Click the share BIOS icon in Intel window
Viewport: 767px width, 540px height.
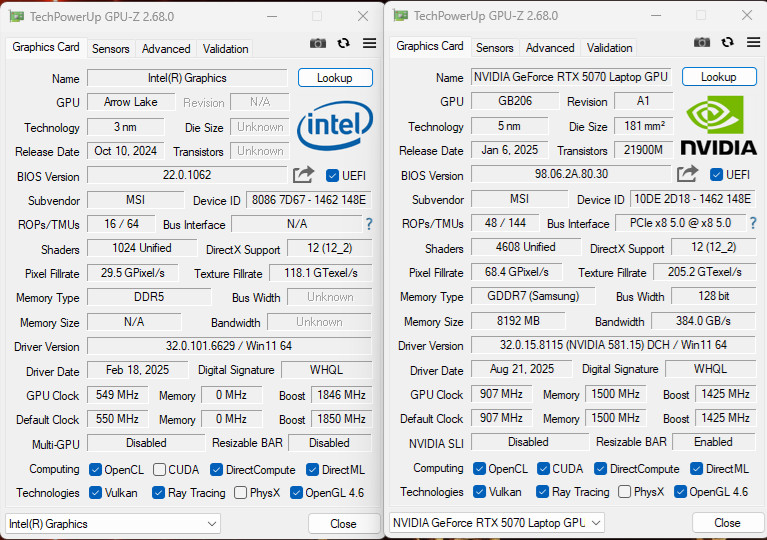pos(304,175)
